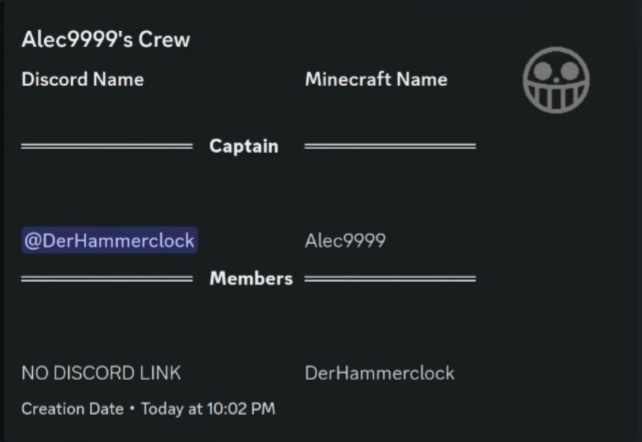
Task: Click the Members section label
Action: 251,278
